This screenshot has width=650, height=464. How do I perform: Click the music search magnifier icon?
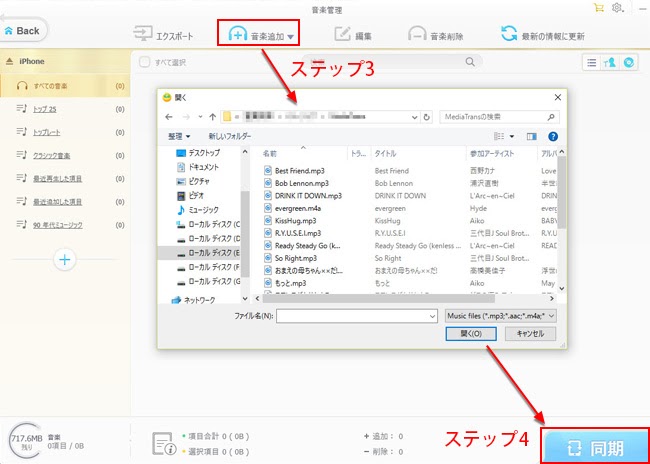click(x=470, y=62)
